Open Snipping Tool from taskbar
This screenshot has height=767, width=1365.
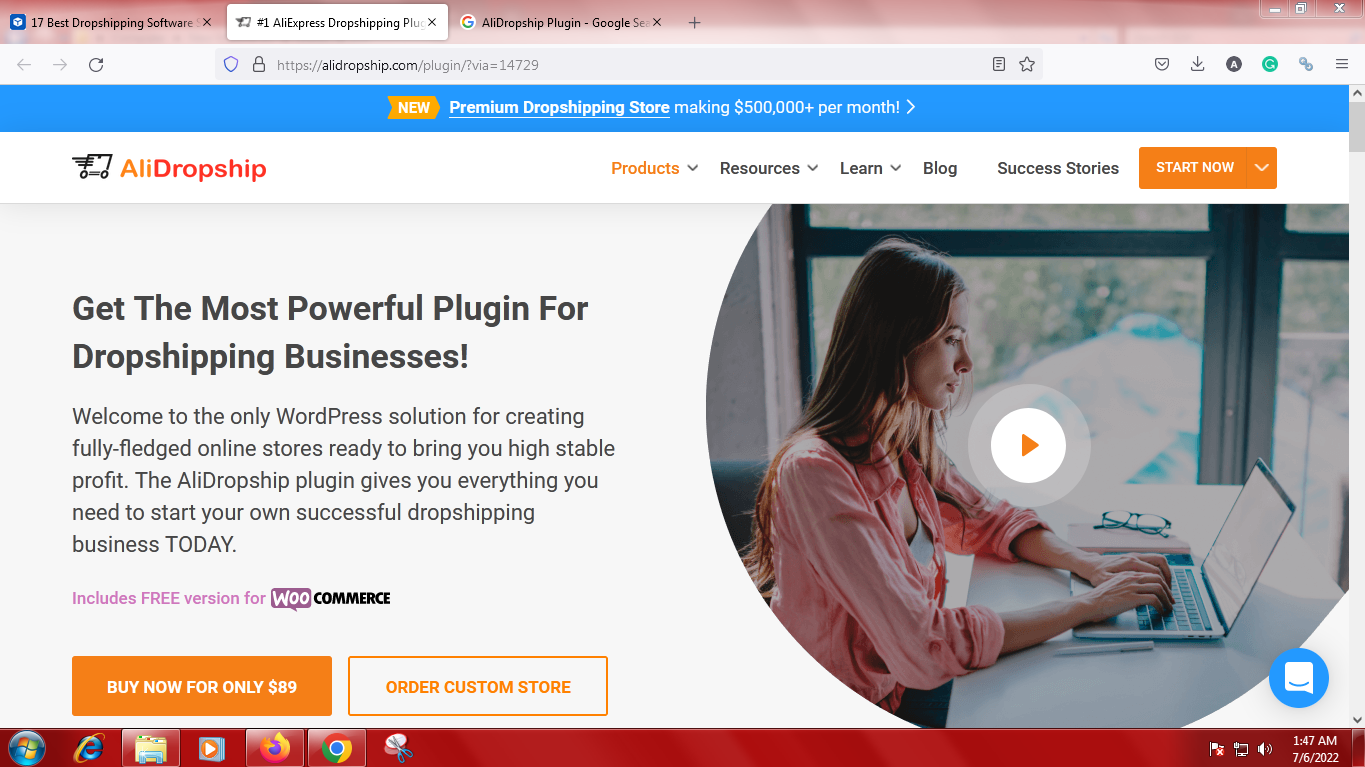click(x=398, y=748)
